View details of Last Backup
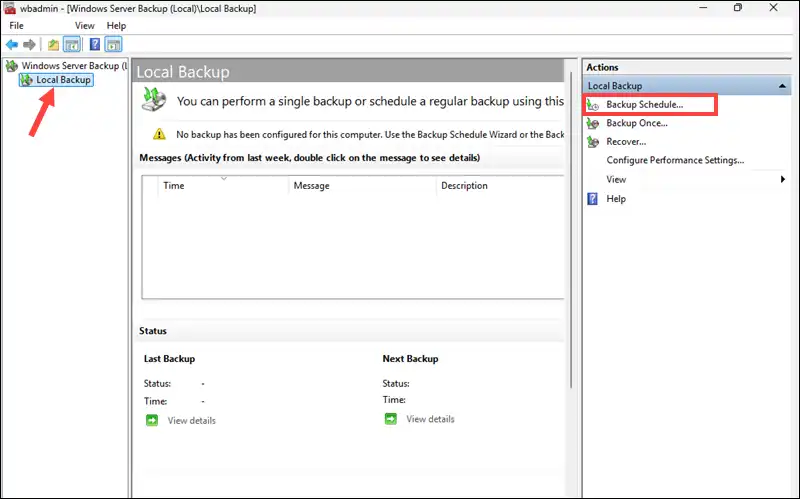The width and height of the screenshot is (800, 499). pos(191,420)
